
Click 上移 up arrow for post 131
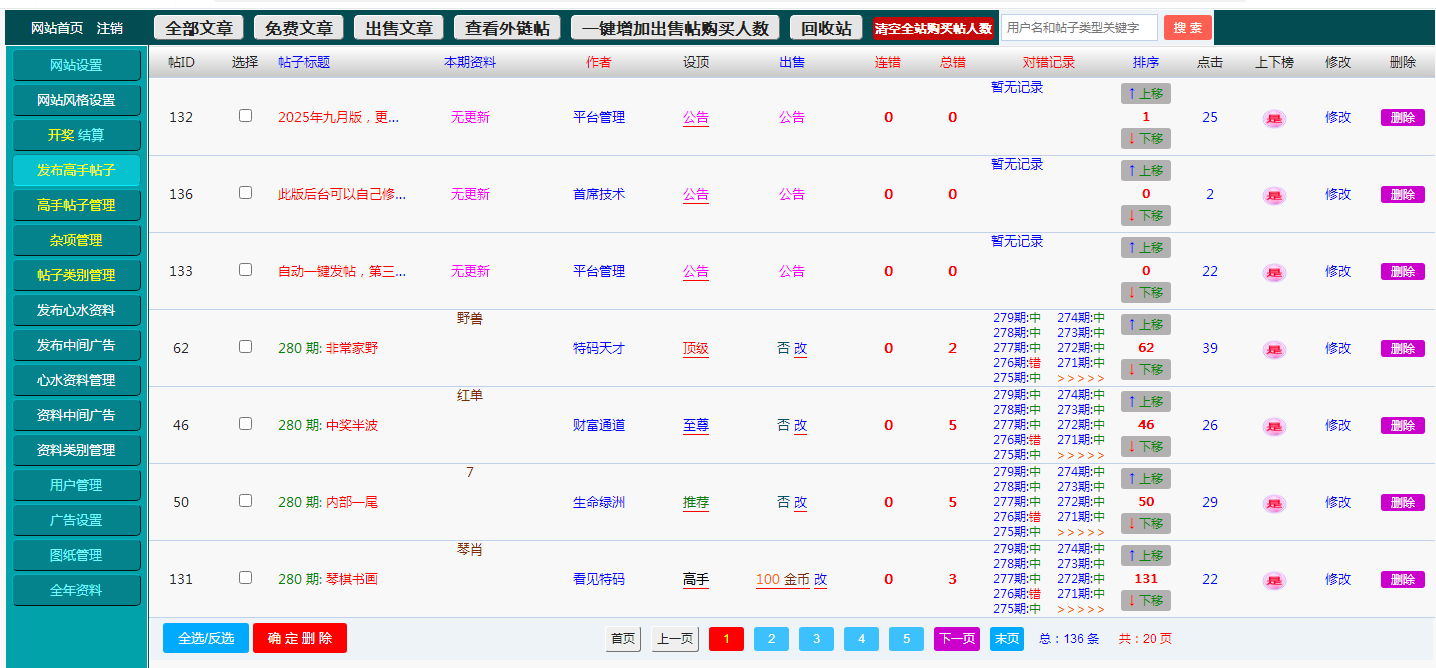(x=1145, y=556)
